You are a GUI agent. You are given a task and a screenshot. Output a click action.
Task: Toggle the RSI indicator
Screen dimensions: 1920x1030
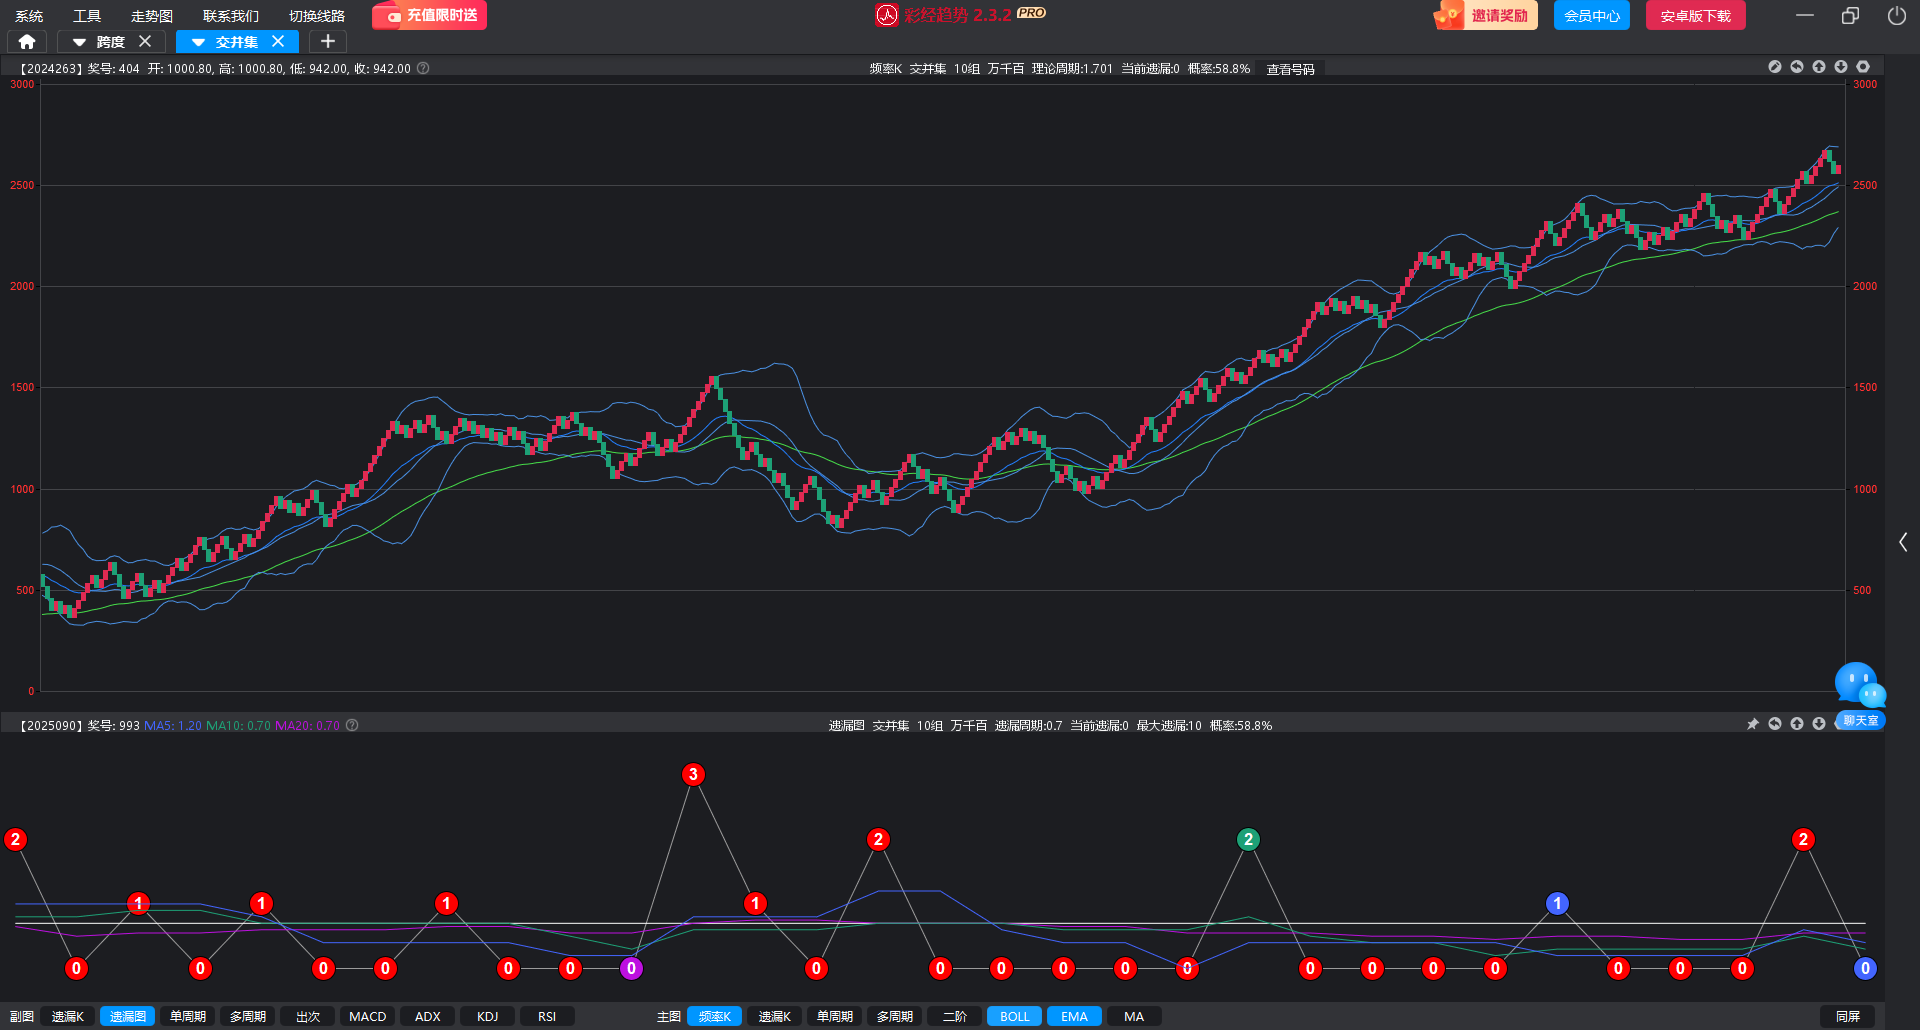click(x=547, y=1016)
